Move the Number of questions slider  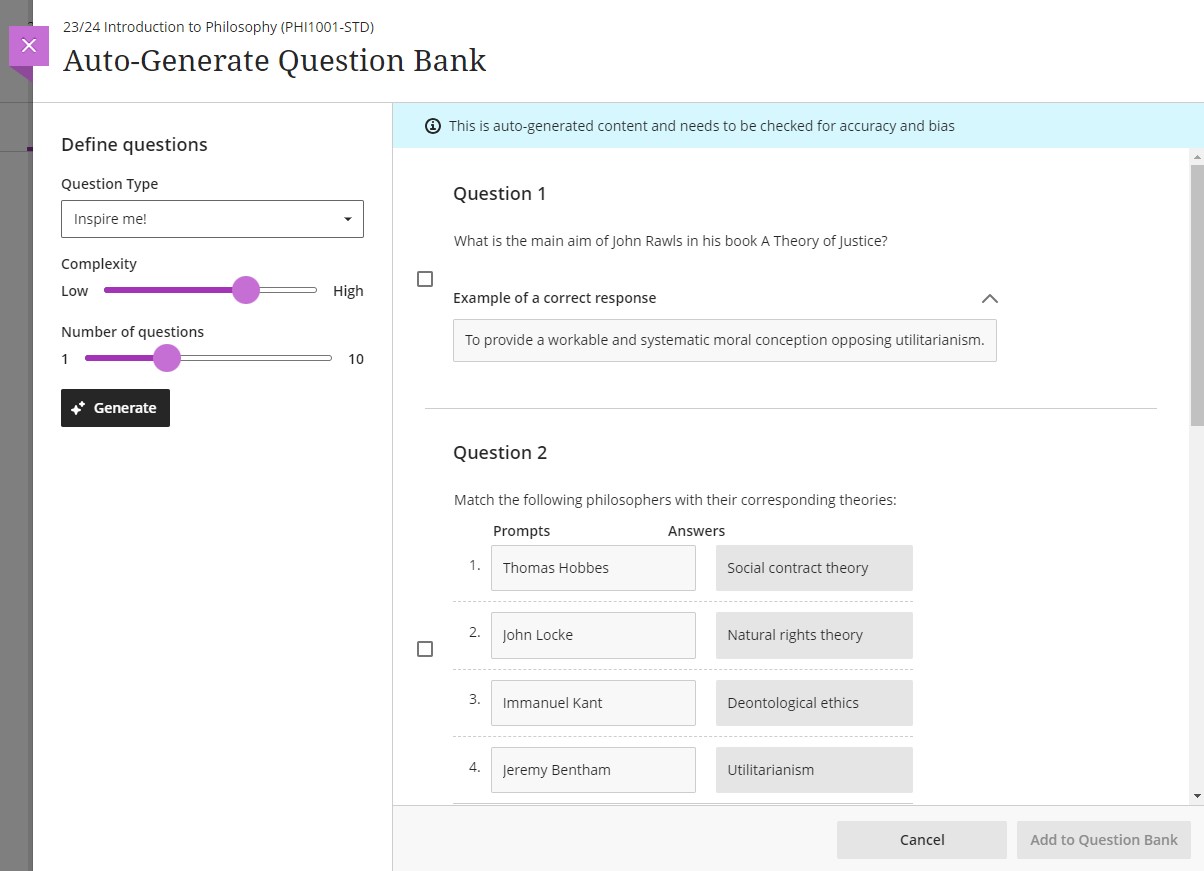click(166, 357)
